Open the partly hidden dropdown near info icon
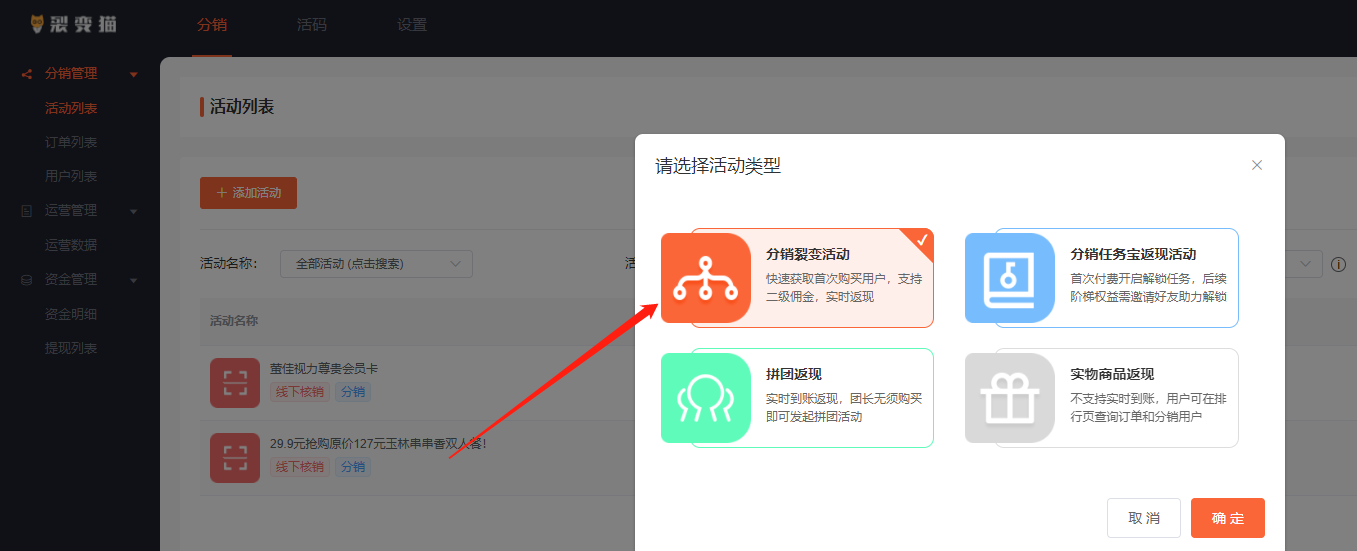This screenshot has height=551, width=1357. pos(1303,264)
